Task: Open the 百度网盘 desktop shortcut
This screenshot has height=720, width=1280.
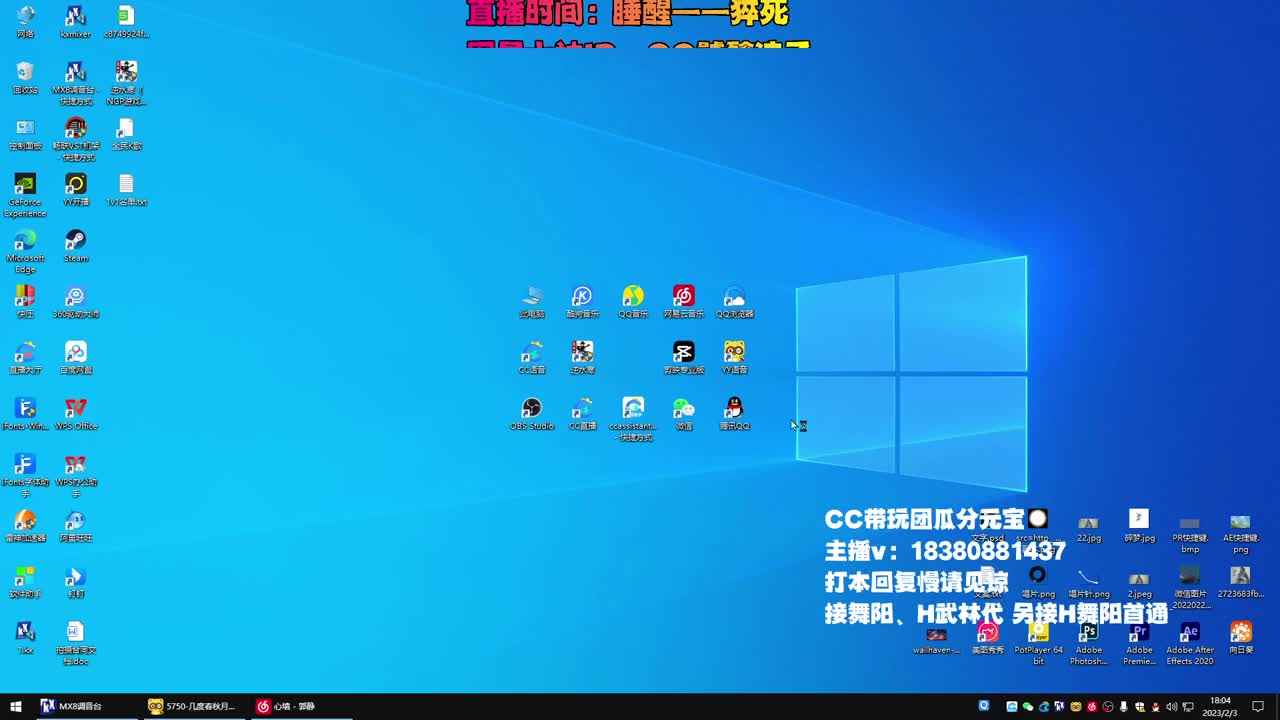Action: pos(76,358)
